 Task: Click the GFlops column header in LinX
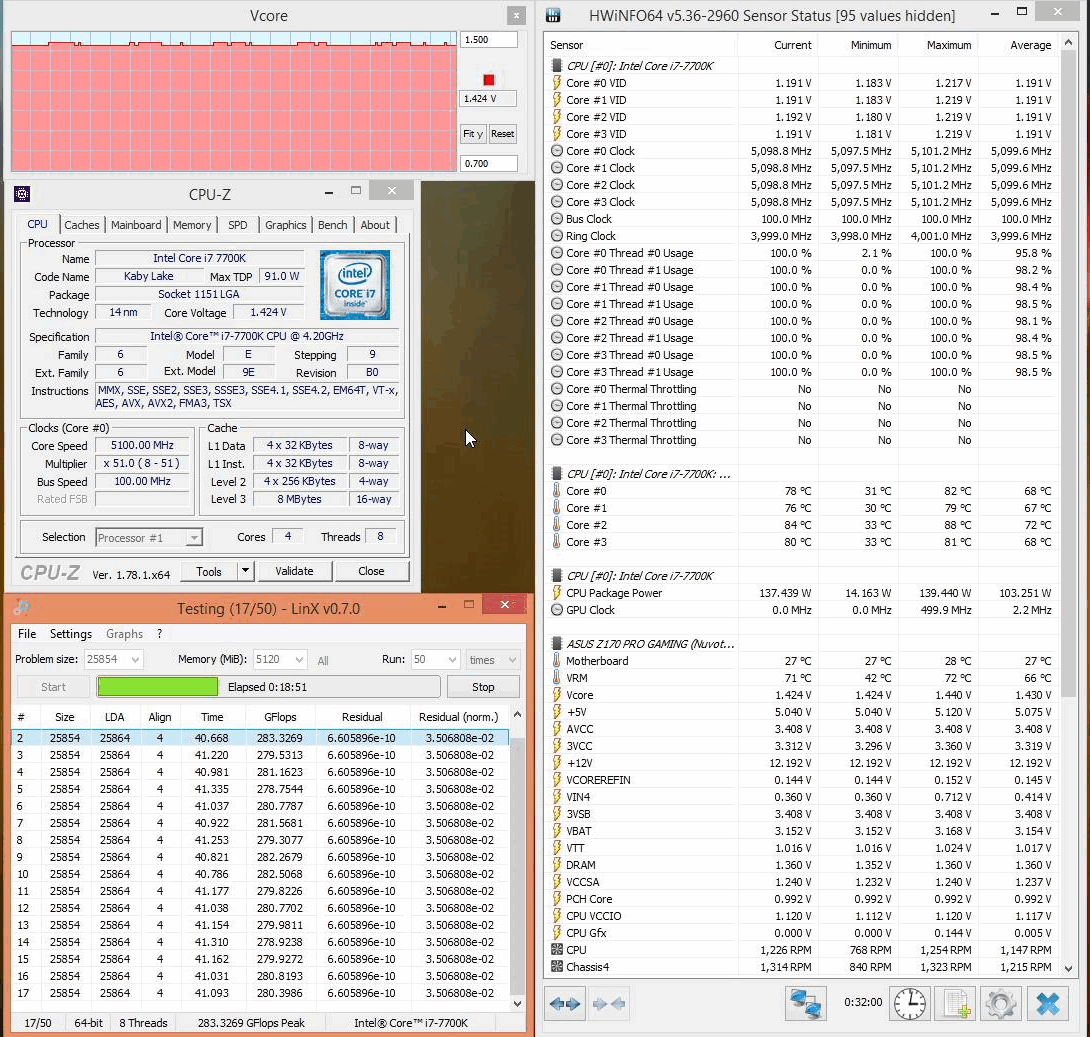280,717
